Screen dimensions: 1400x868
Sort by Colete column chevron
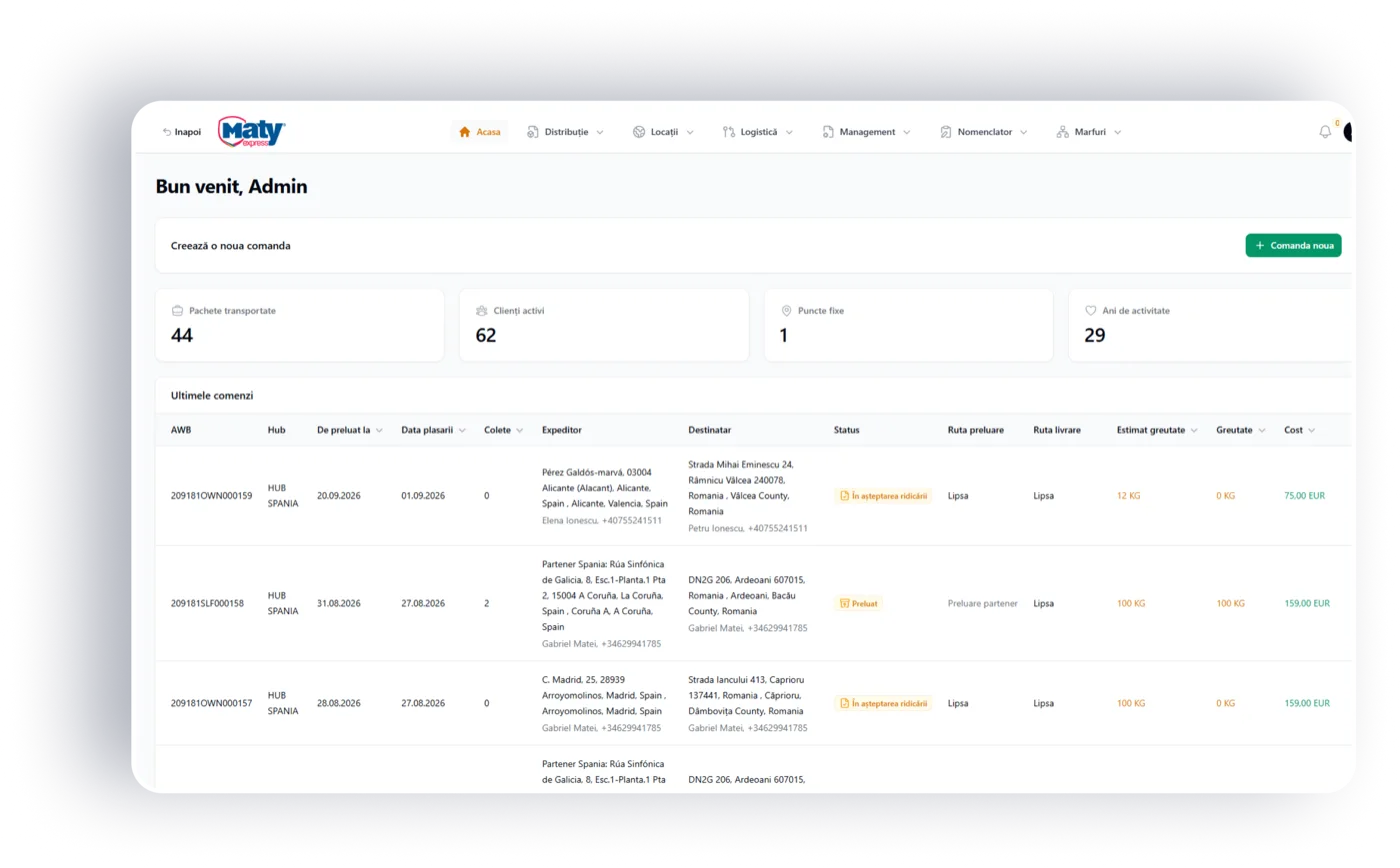[519, 430]
